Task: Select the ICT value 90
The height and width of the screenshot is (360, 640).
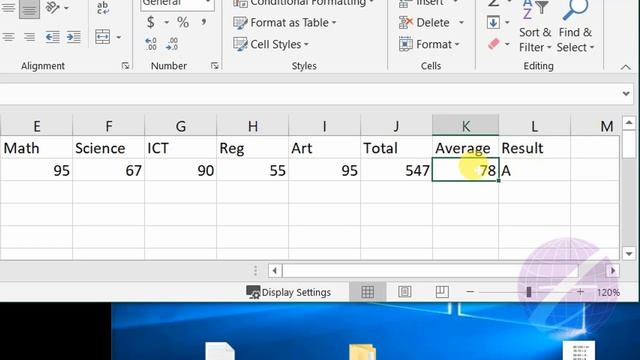Action: [x=181, y=170]
